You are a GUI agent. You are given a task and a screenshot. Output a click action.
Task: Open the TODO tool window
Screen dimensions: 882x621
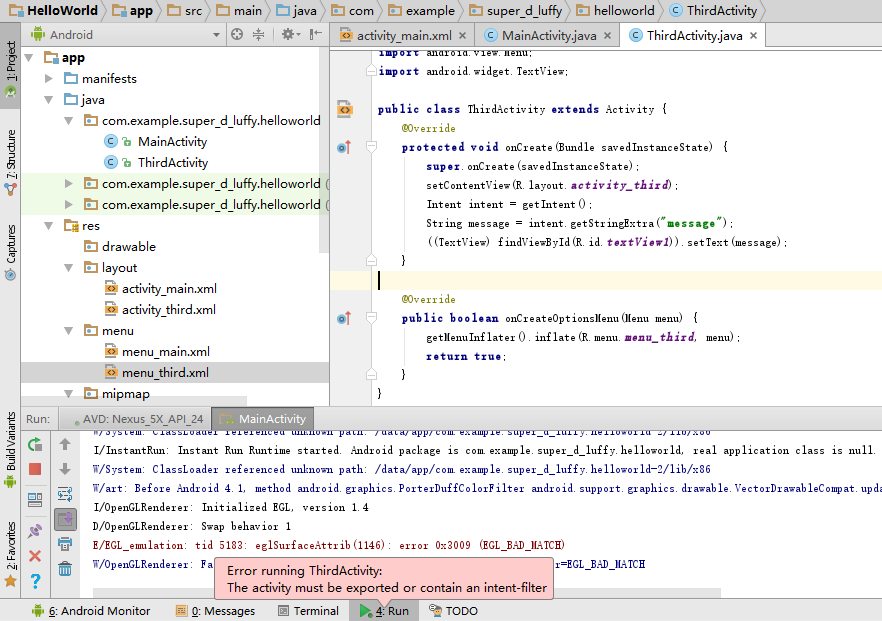[453, 611]
